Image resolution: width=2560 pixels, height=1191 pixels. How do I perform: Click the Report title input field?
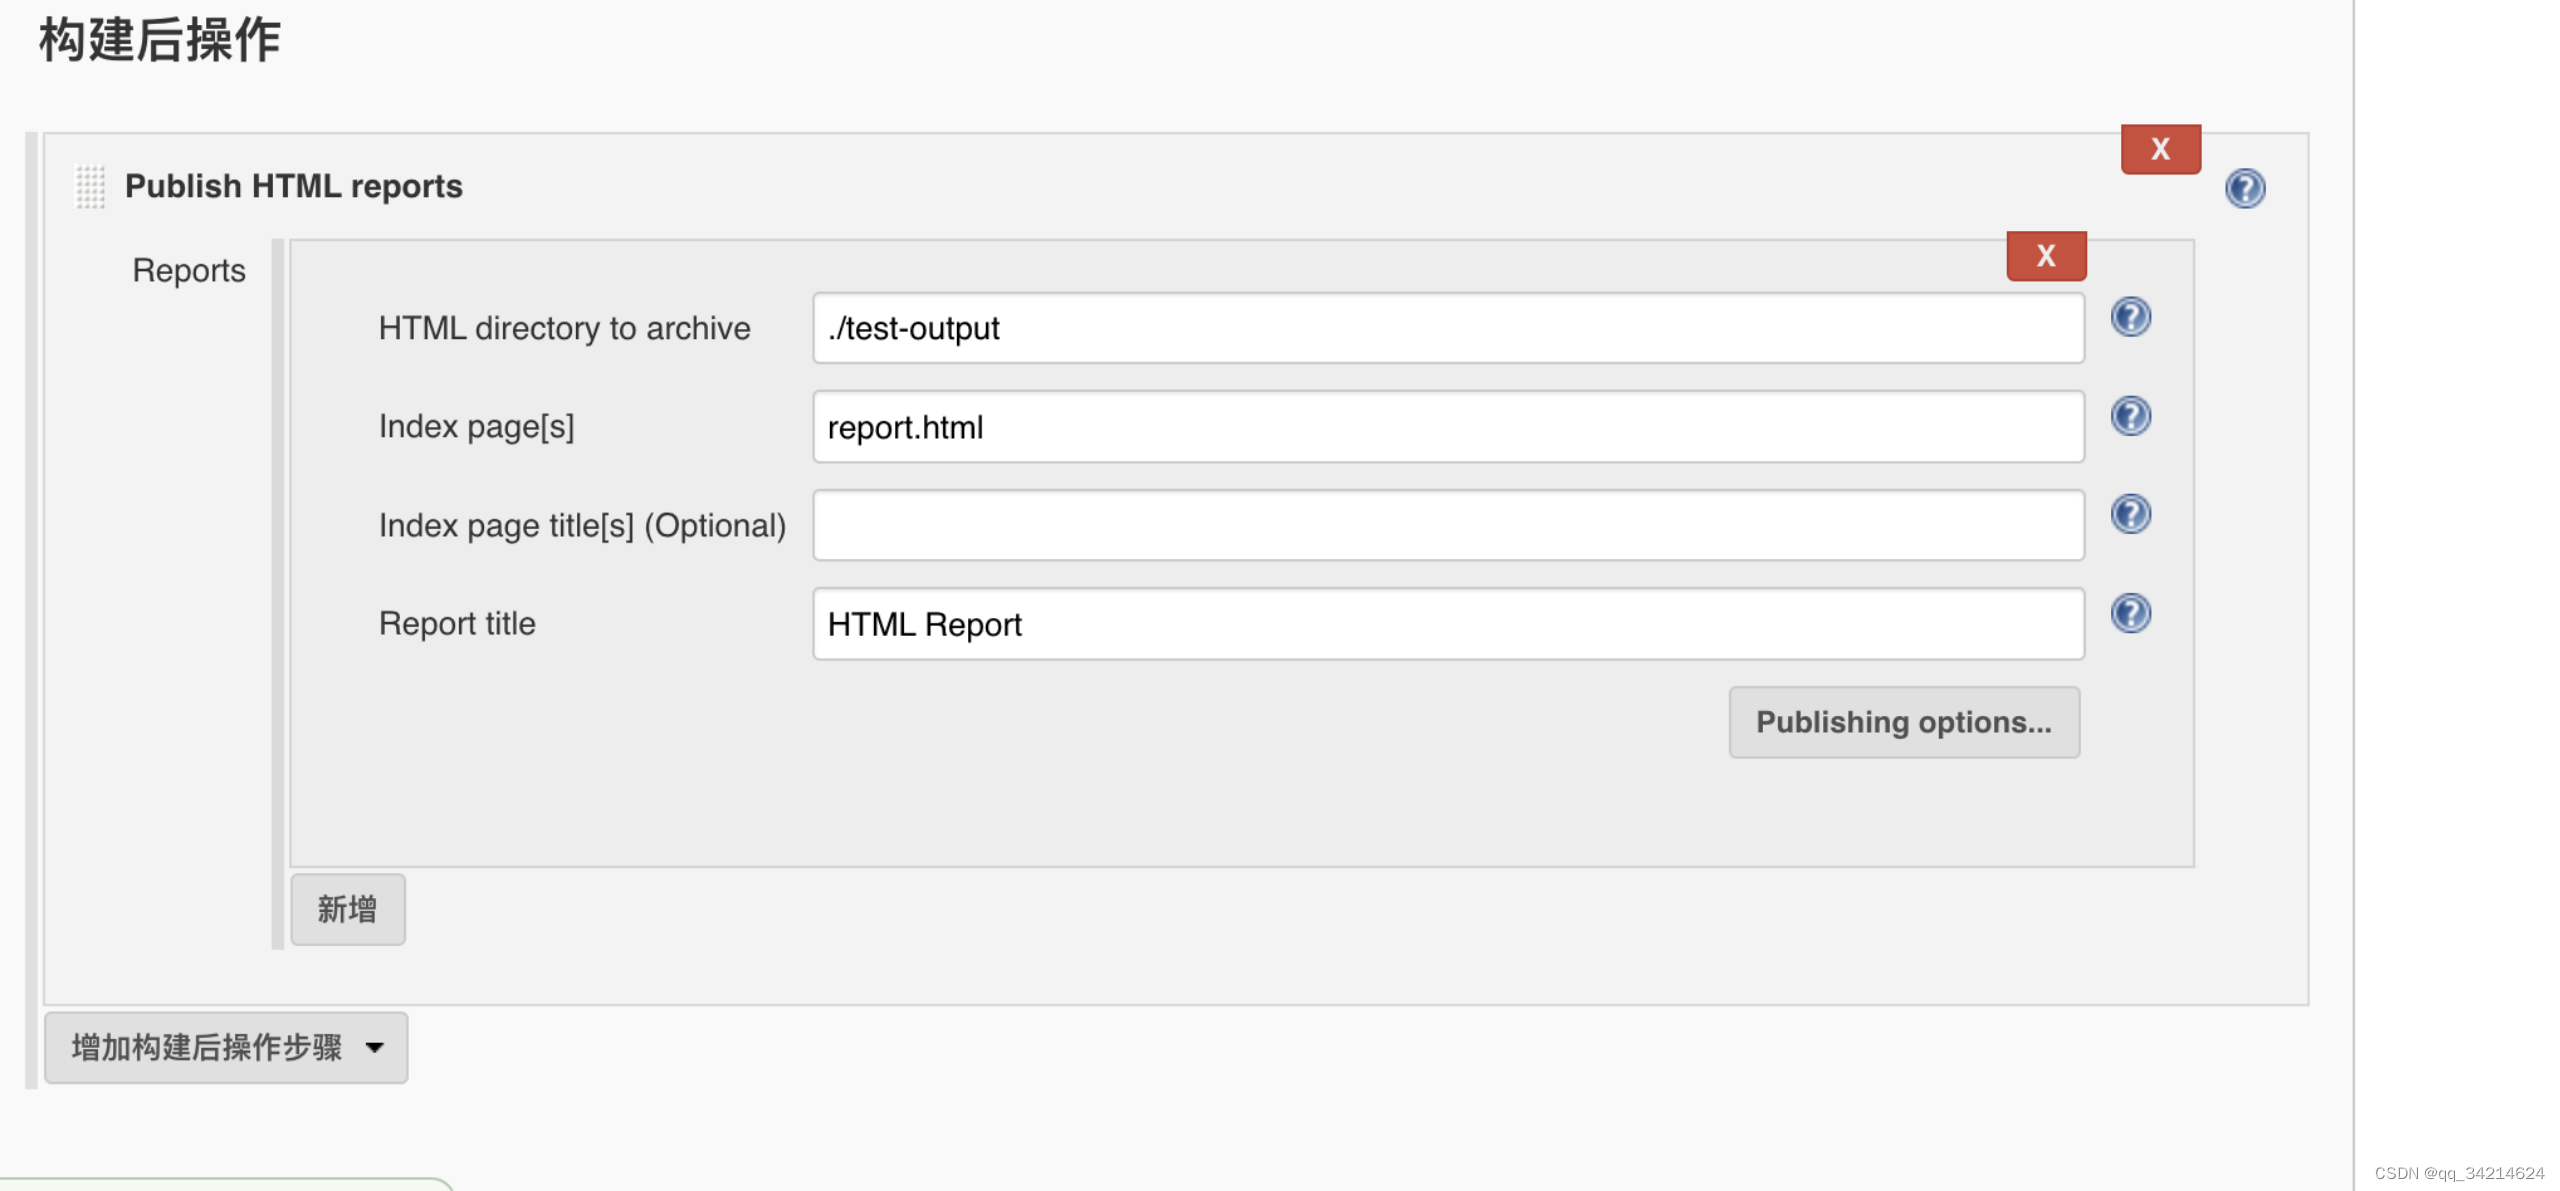[1447, 624]
